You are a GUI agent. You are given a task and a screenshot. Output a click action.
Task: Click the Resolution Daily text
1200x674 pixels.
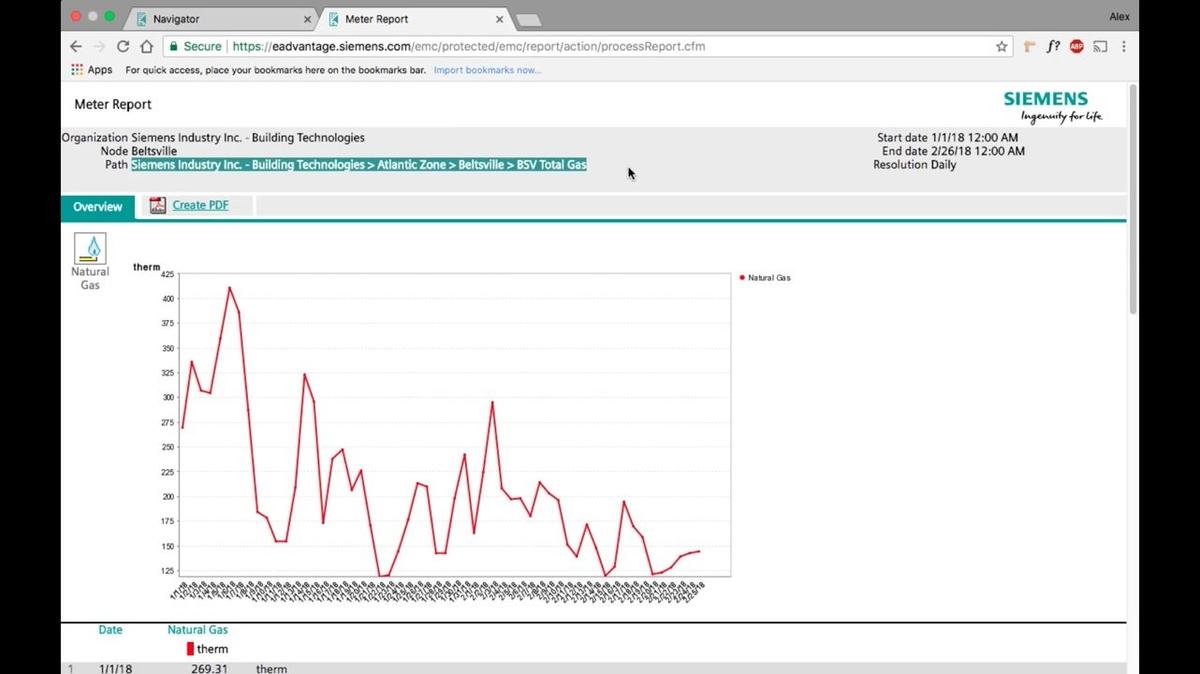tap(914, 165)
